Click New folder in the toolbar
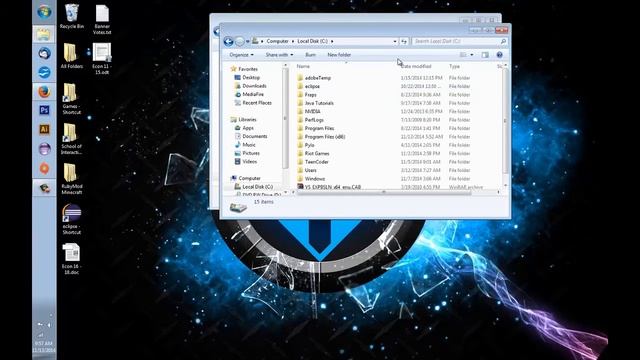640x360 pixels. click(x=339, y=55)
